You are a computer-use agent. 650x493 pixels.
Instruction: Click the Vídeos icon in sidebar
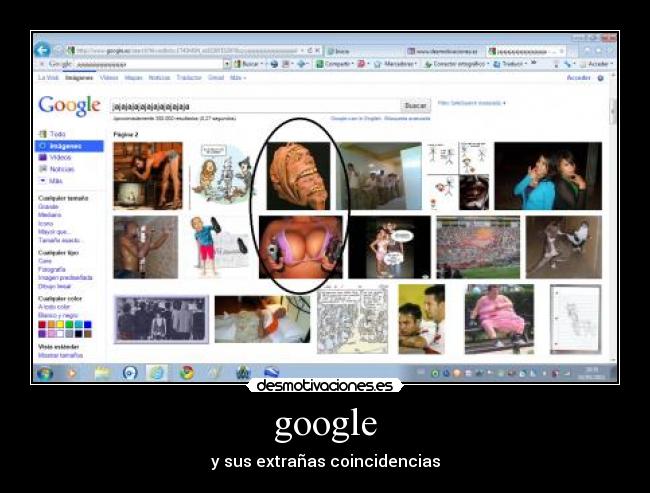tap(42, 158)
